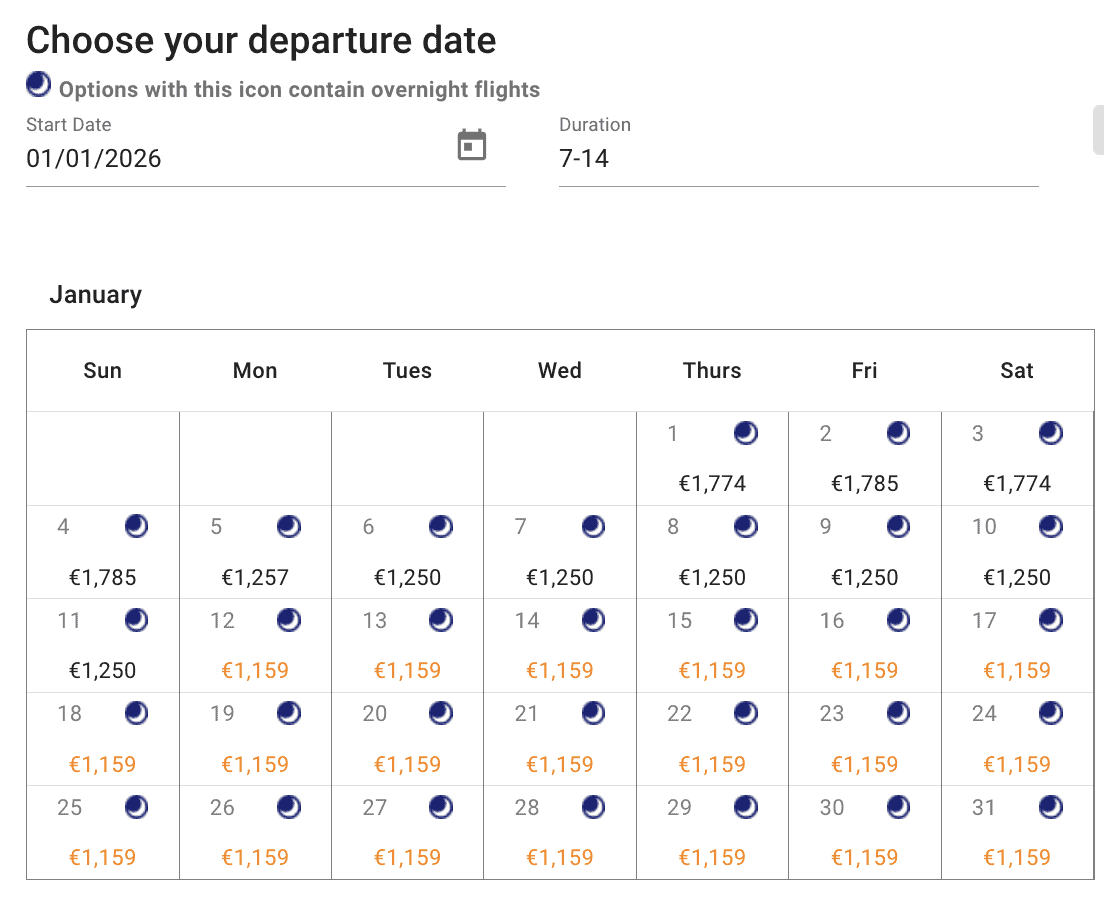Click the overnight moon icon on January 1
Image resolution: width=1104 pixels, height=898 pixels.
click(746, 433)
